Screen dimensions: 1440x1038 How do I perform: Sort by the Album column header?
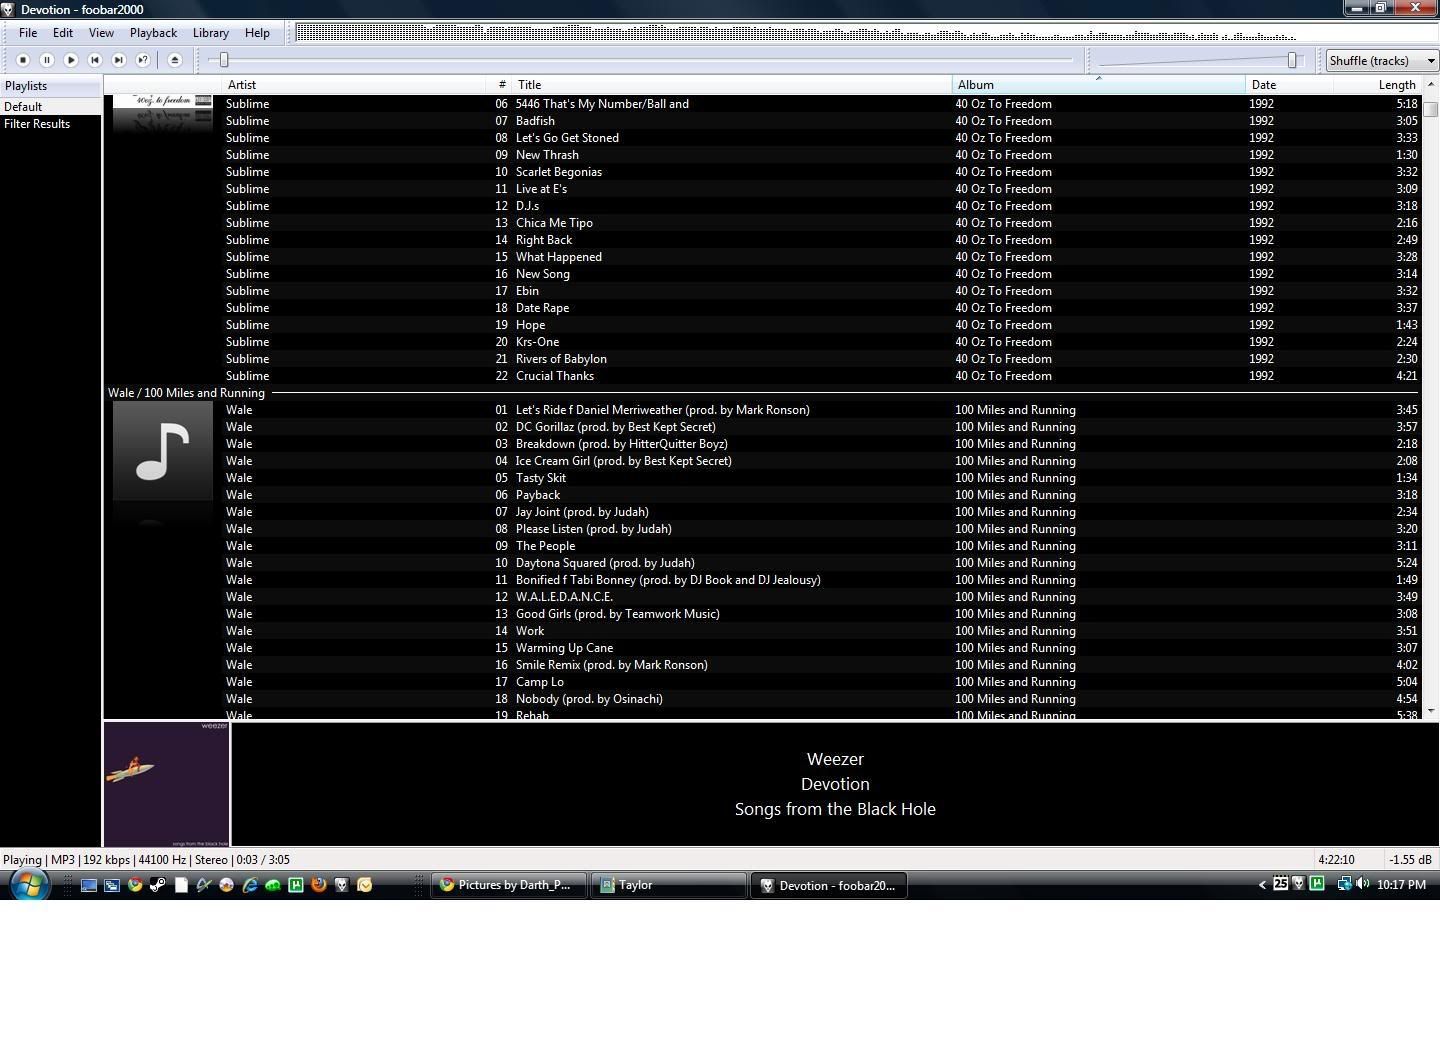click(1099, 85)
